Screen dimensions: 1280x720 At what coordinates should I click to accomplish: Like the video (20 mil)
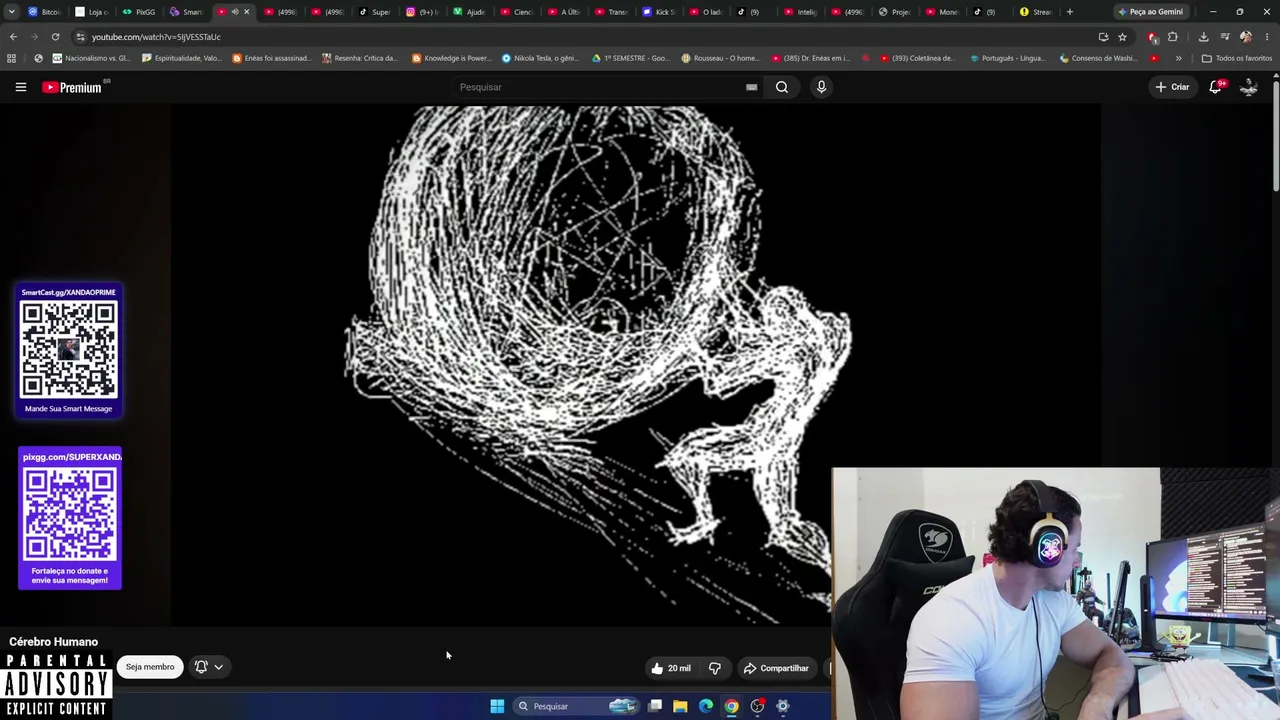pos(670,668)
